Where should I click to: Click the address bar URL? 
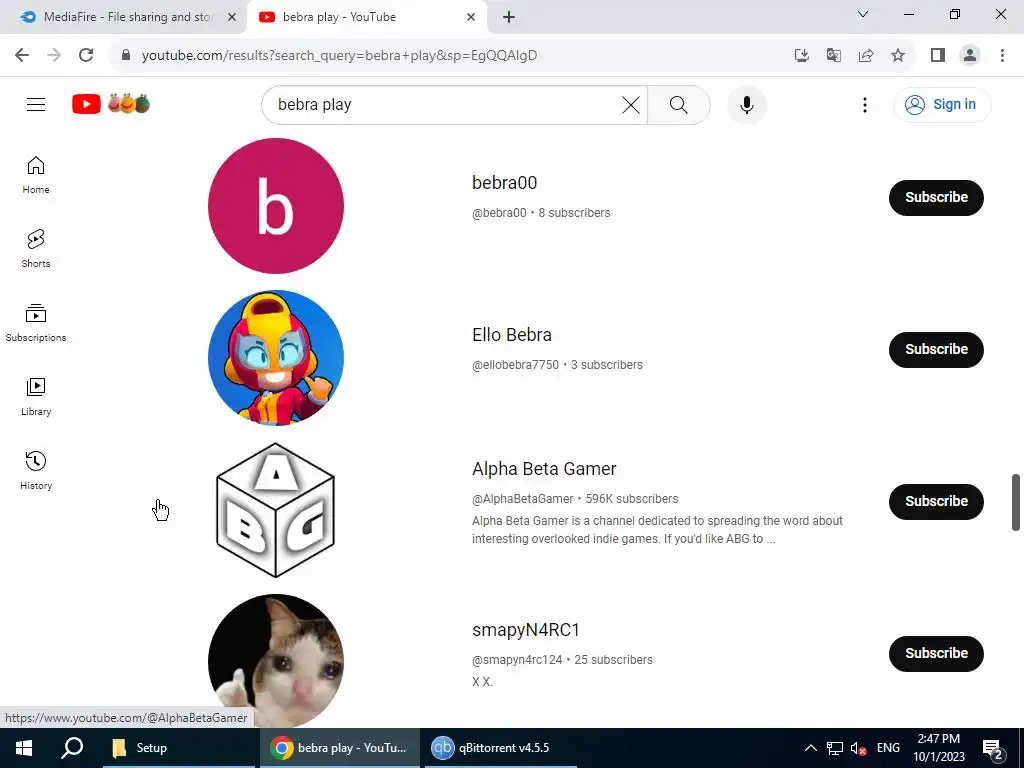(340, 55)
